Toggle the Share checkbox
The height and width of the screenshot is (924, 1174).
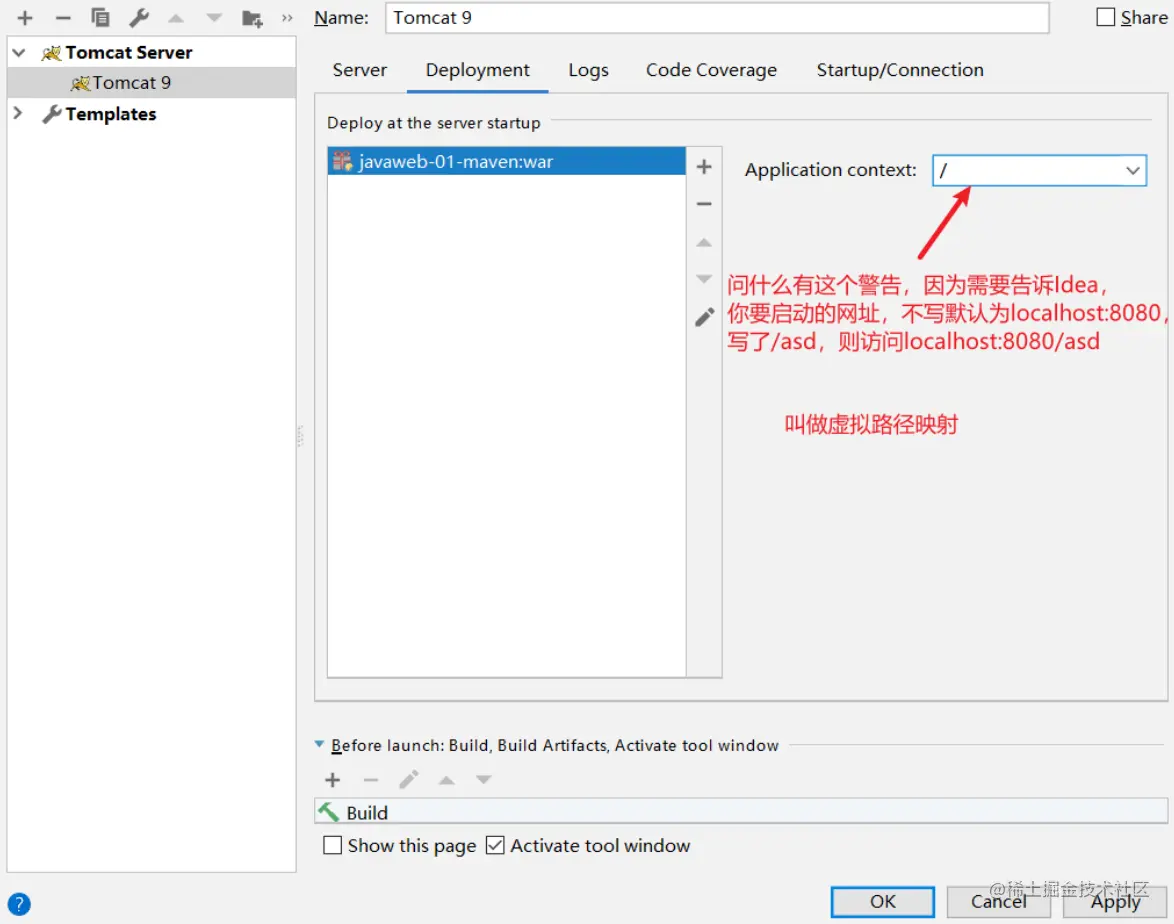[x=1105, y=17]
